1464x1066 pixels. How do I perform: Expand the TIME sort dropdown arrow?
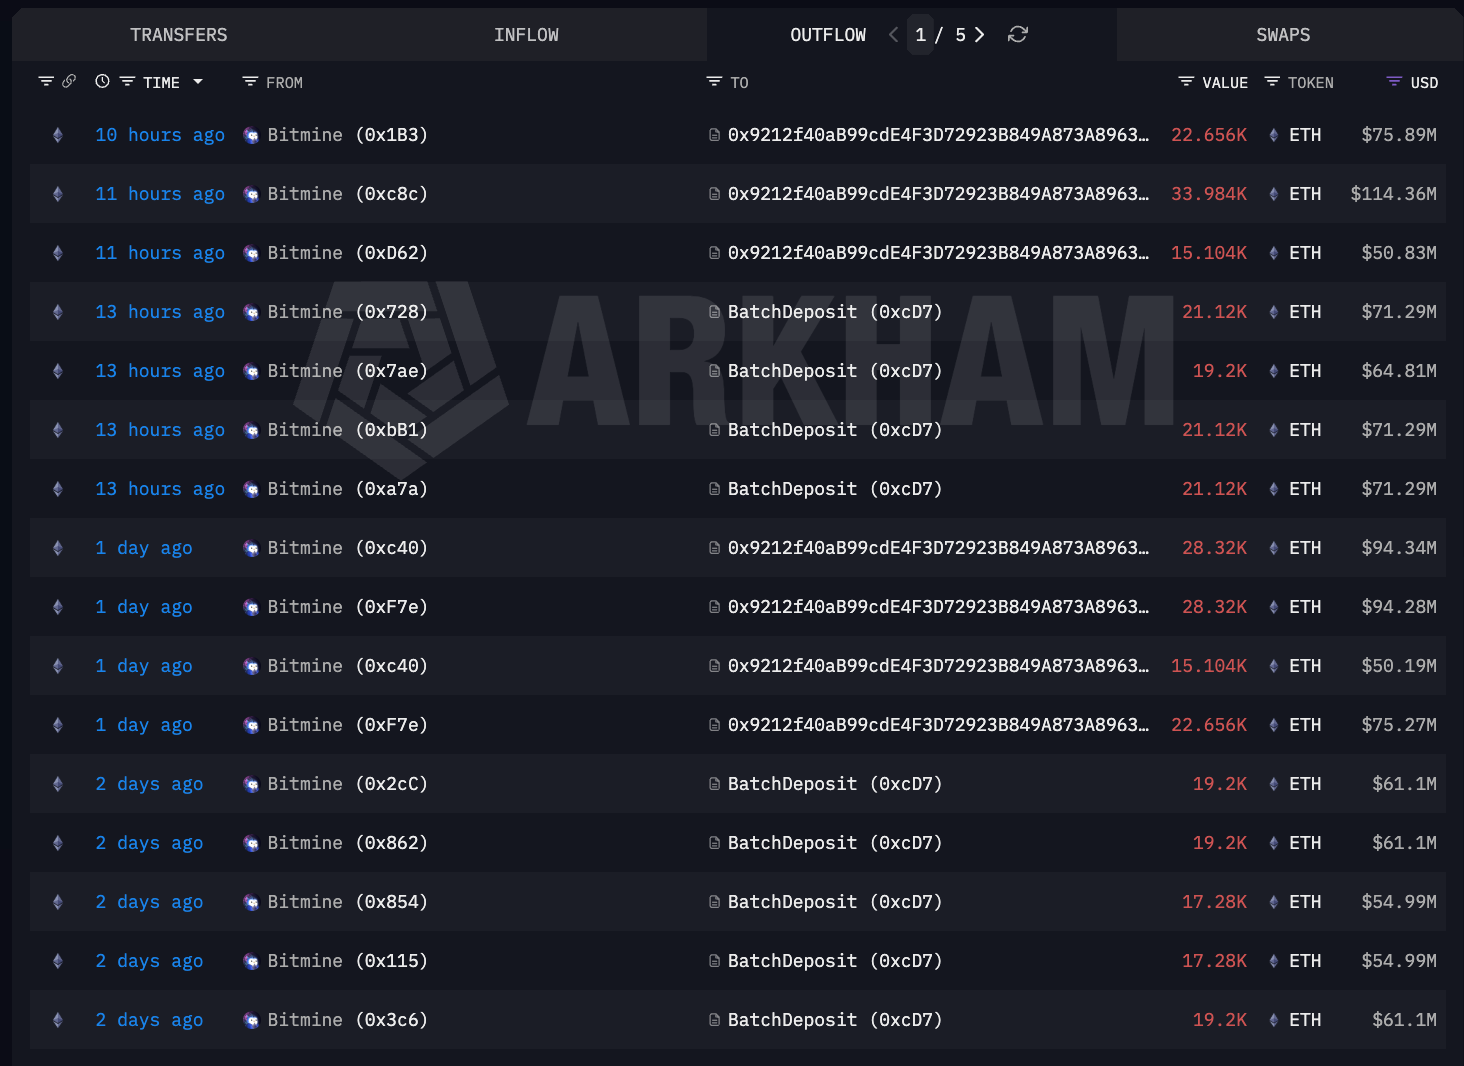[x=198, y=82]
